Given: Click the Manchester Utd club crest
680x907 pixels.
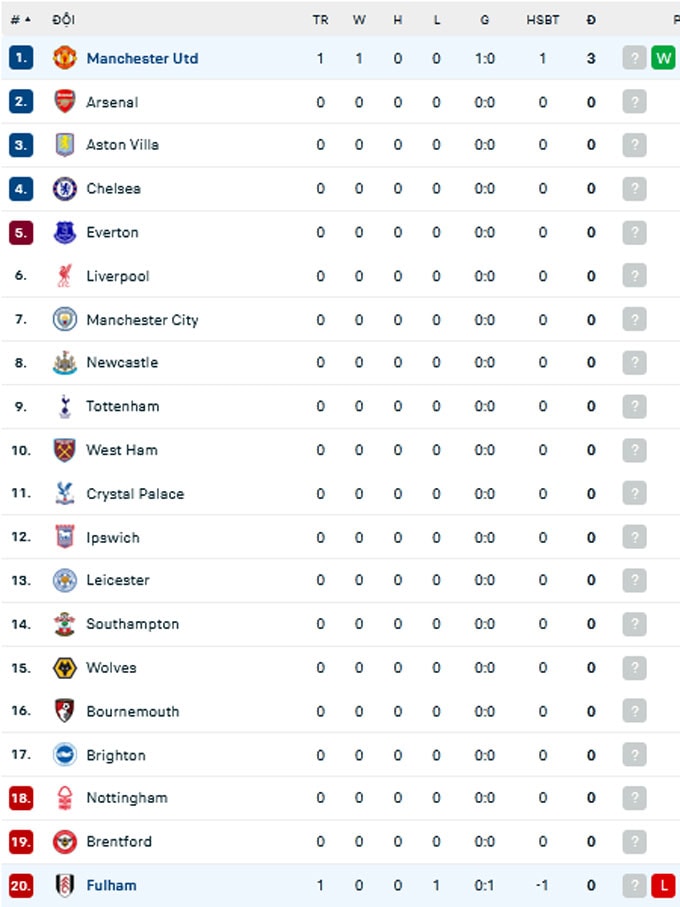Looking at the screenshot, I should (65, 58).
